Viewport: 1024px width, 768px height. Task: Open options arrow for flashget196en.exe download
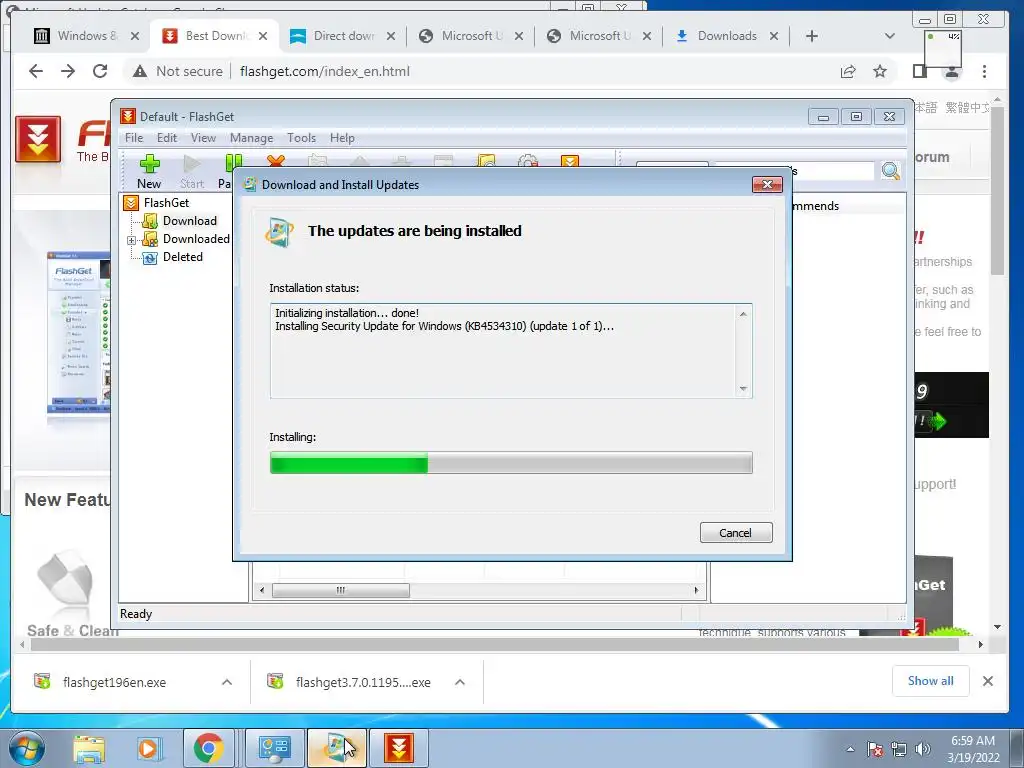tap(227, 682)
